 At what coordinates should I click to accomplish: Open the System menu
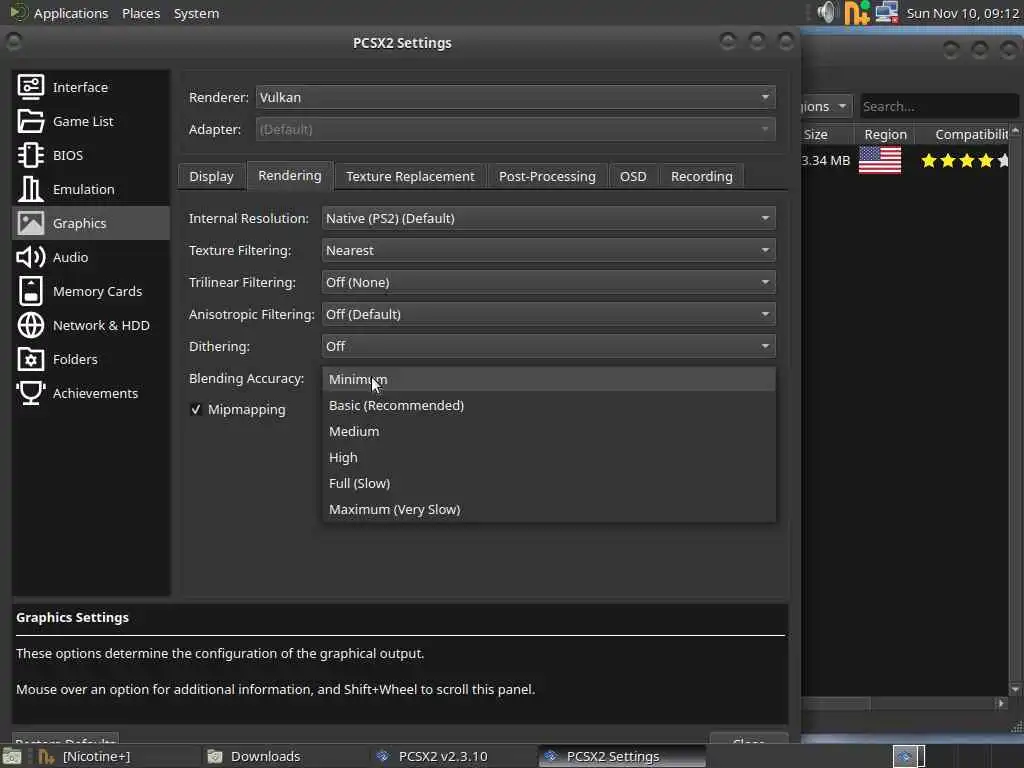click(x=197, y=13)
